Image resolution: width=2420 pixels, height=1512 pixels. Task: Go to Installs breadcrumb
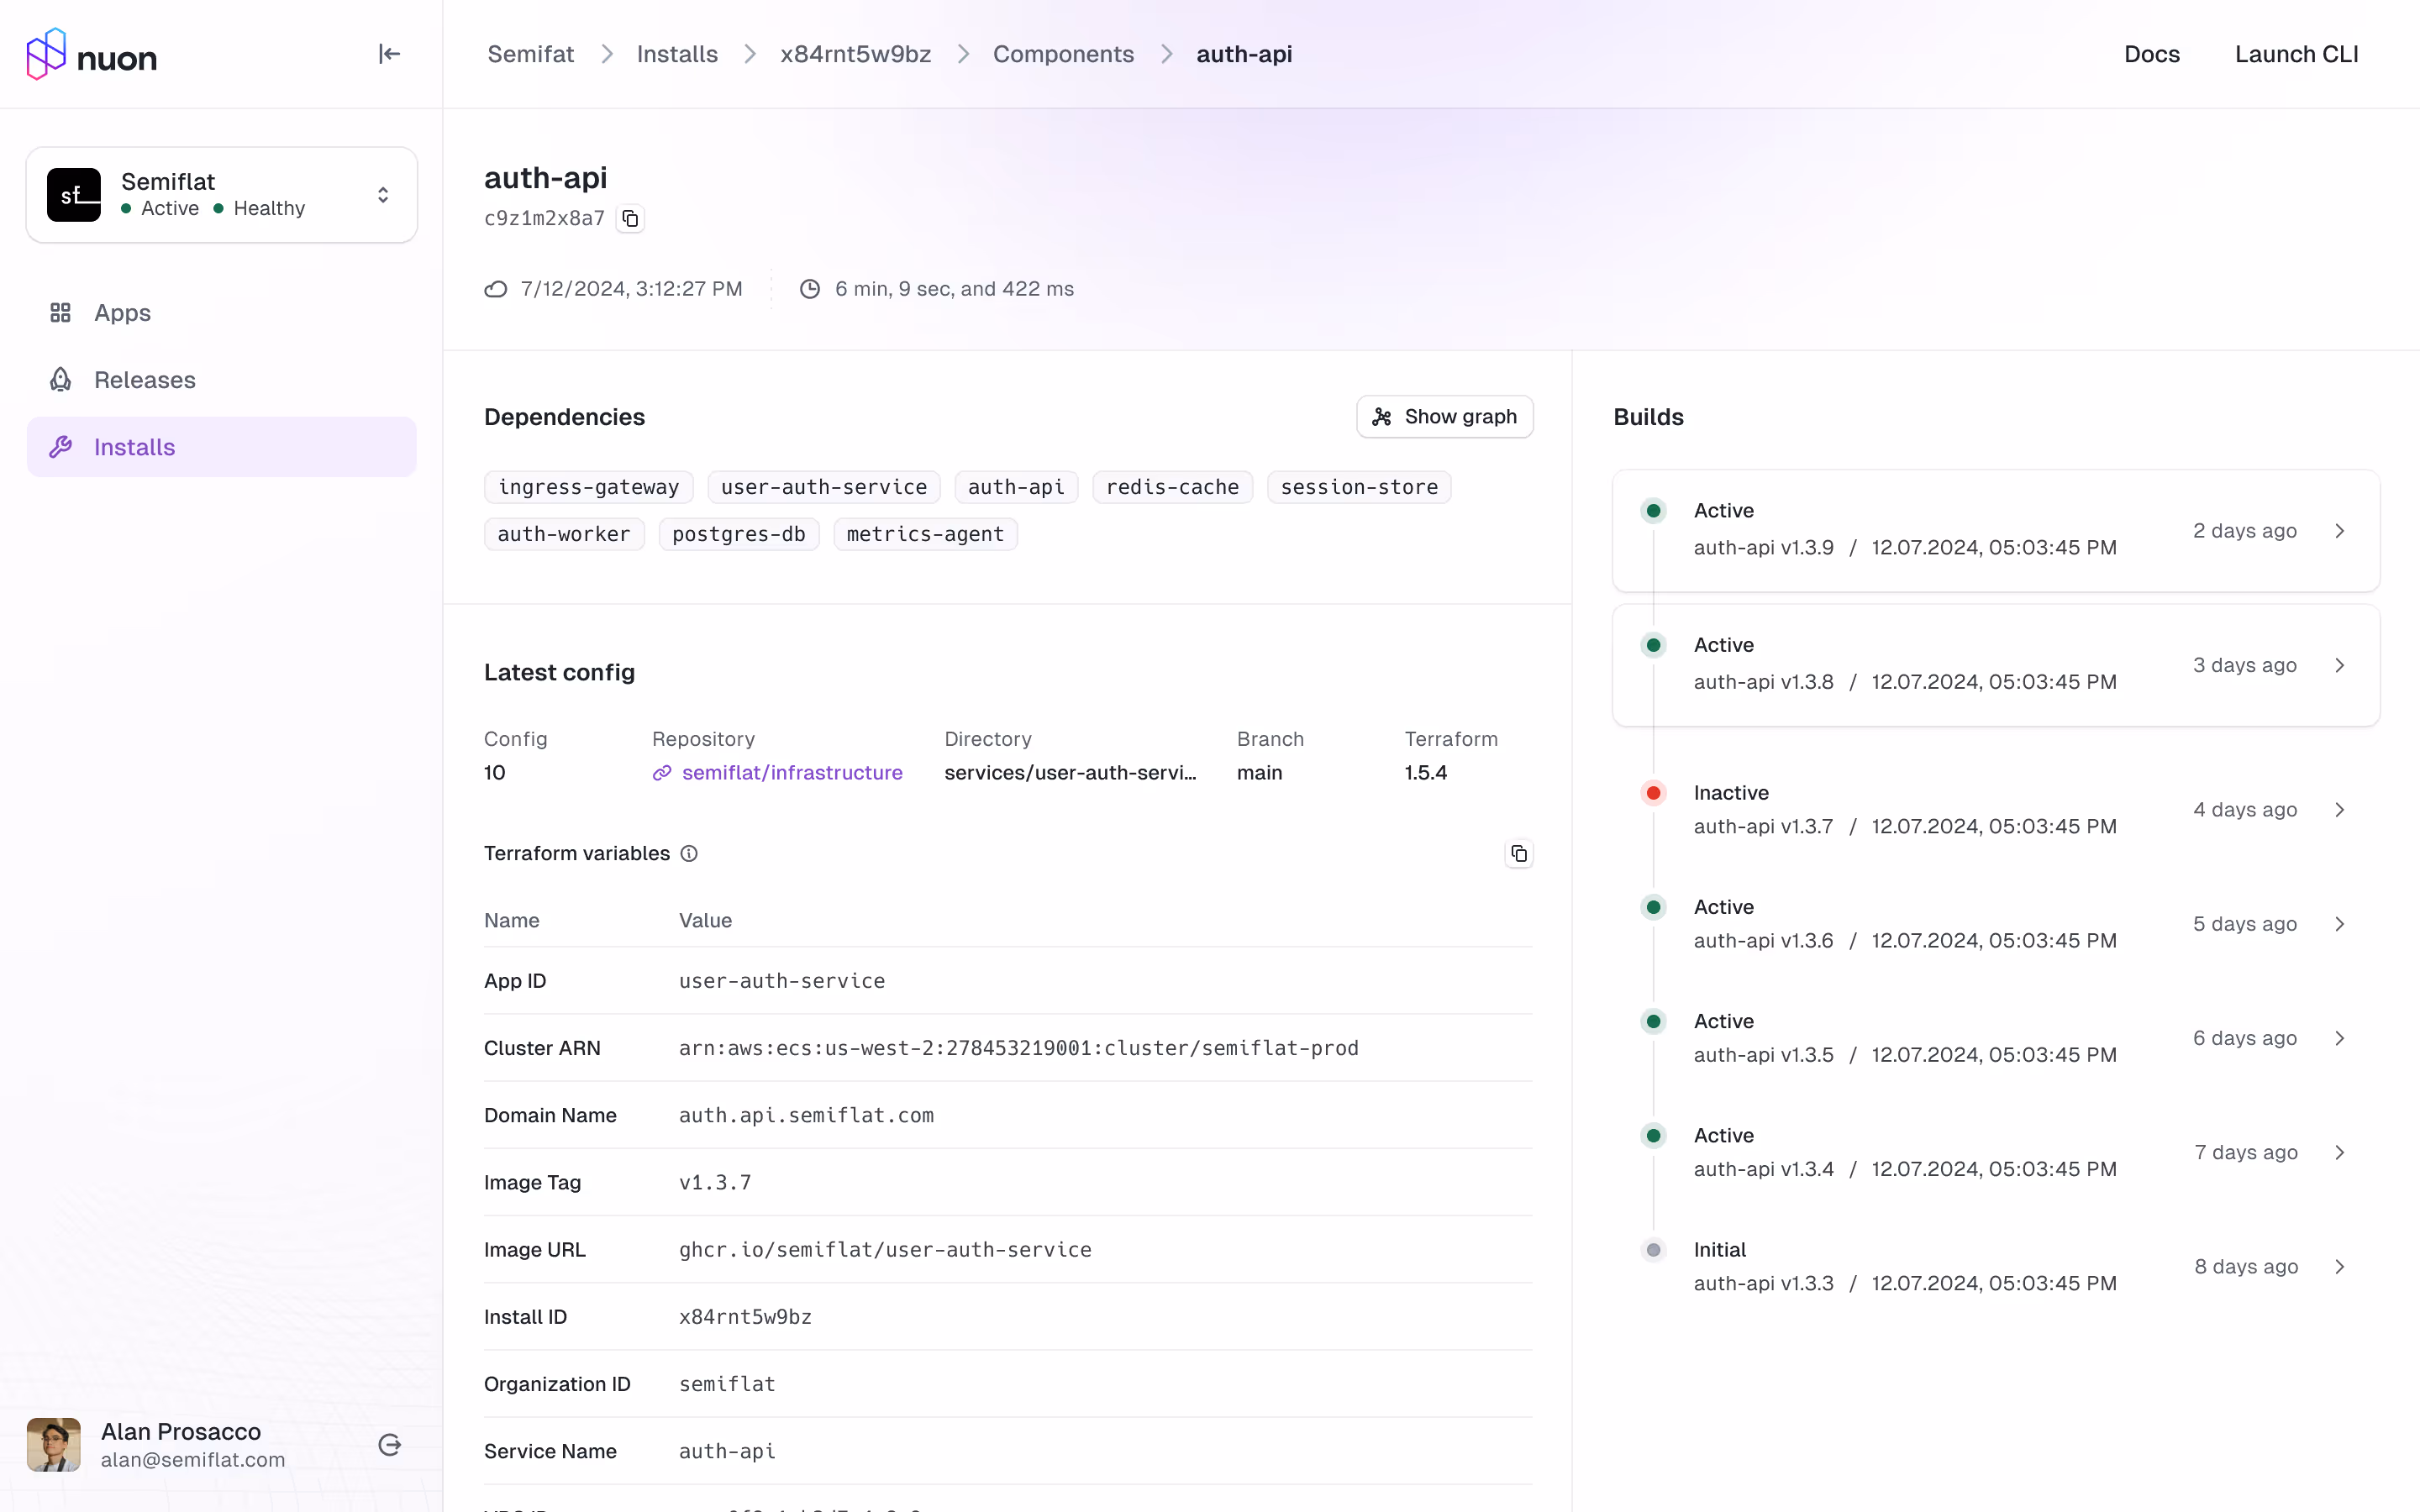pos(677,54)
